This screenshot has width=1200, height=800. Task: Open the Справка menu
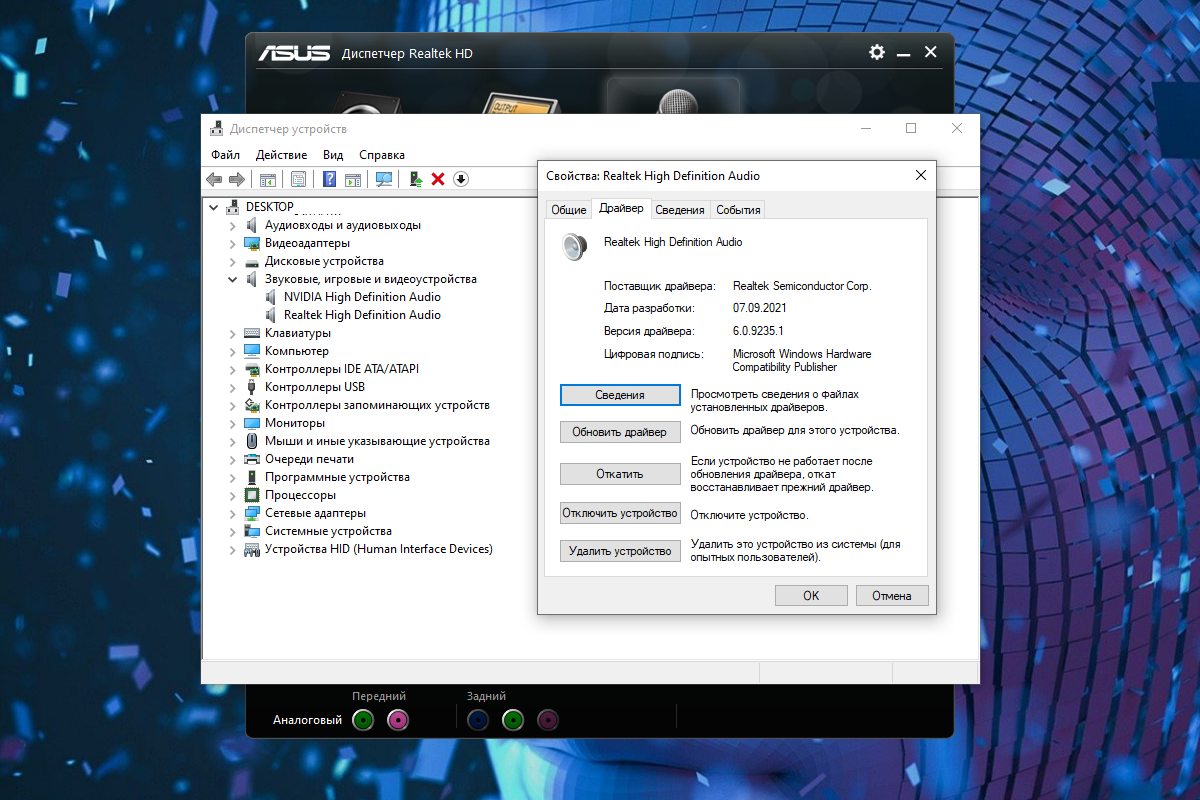click(382, 155)
